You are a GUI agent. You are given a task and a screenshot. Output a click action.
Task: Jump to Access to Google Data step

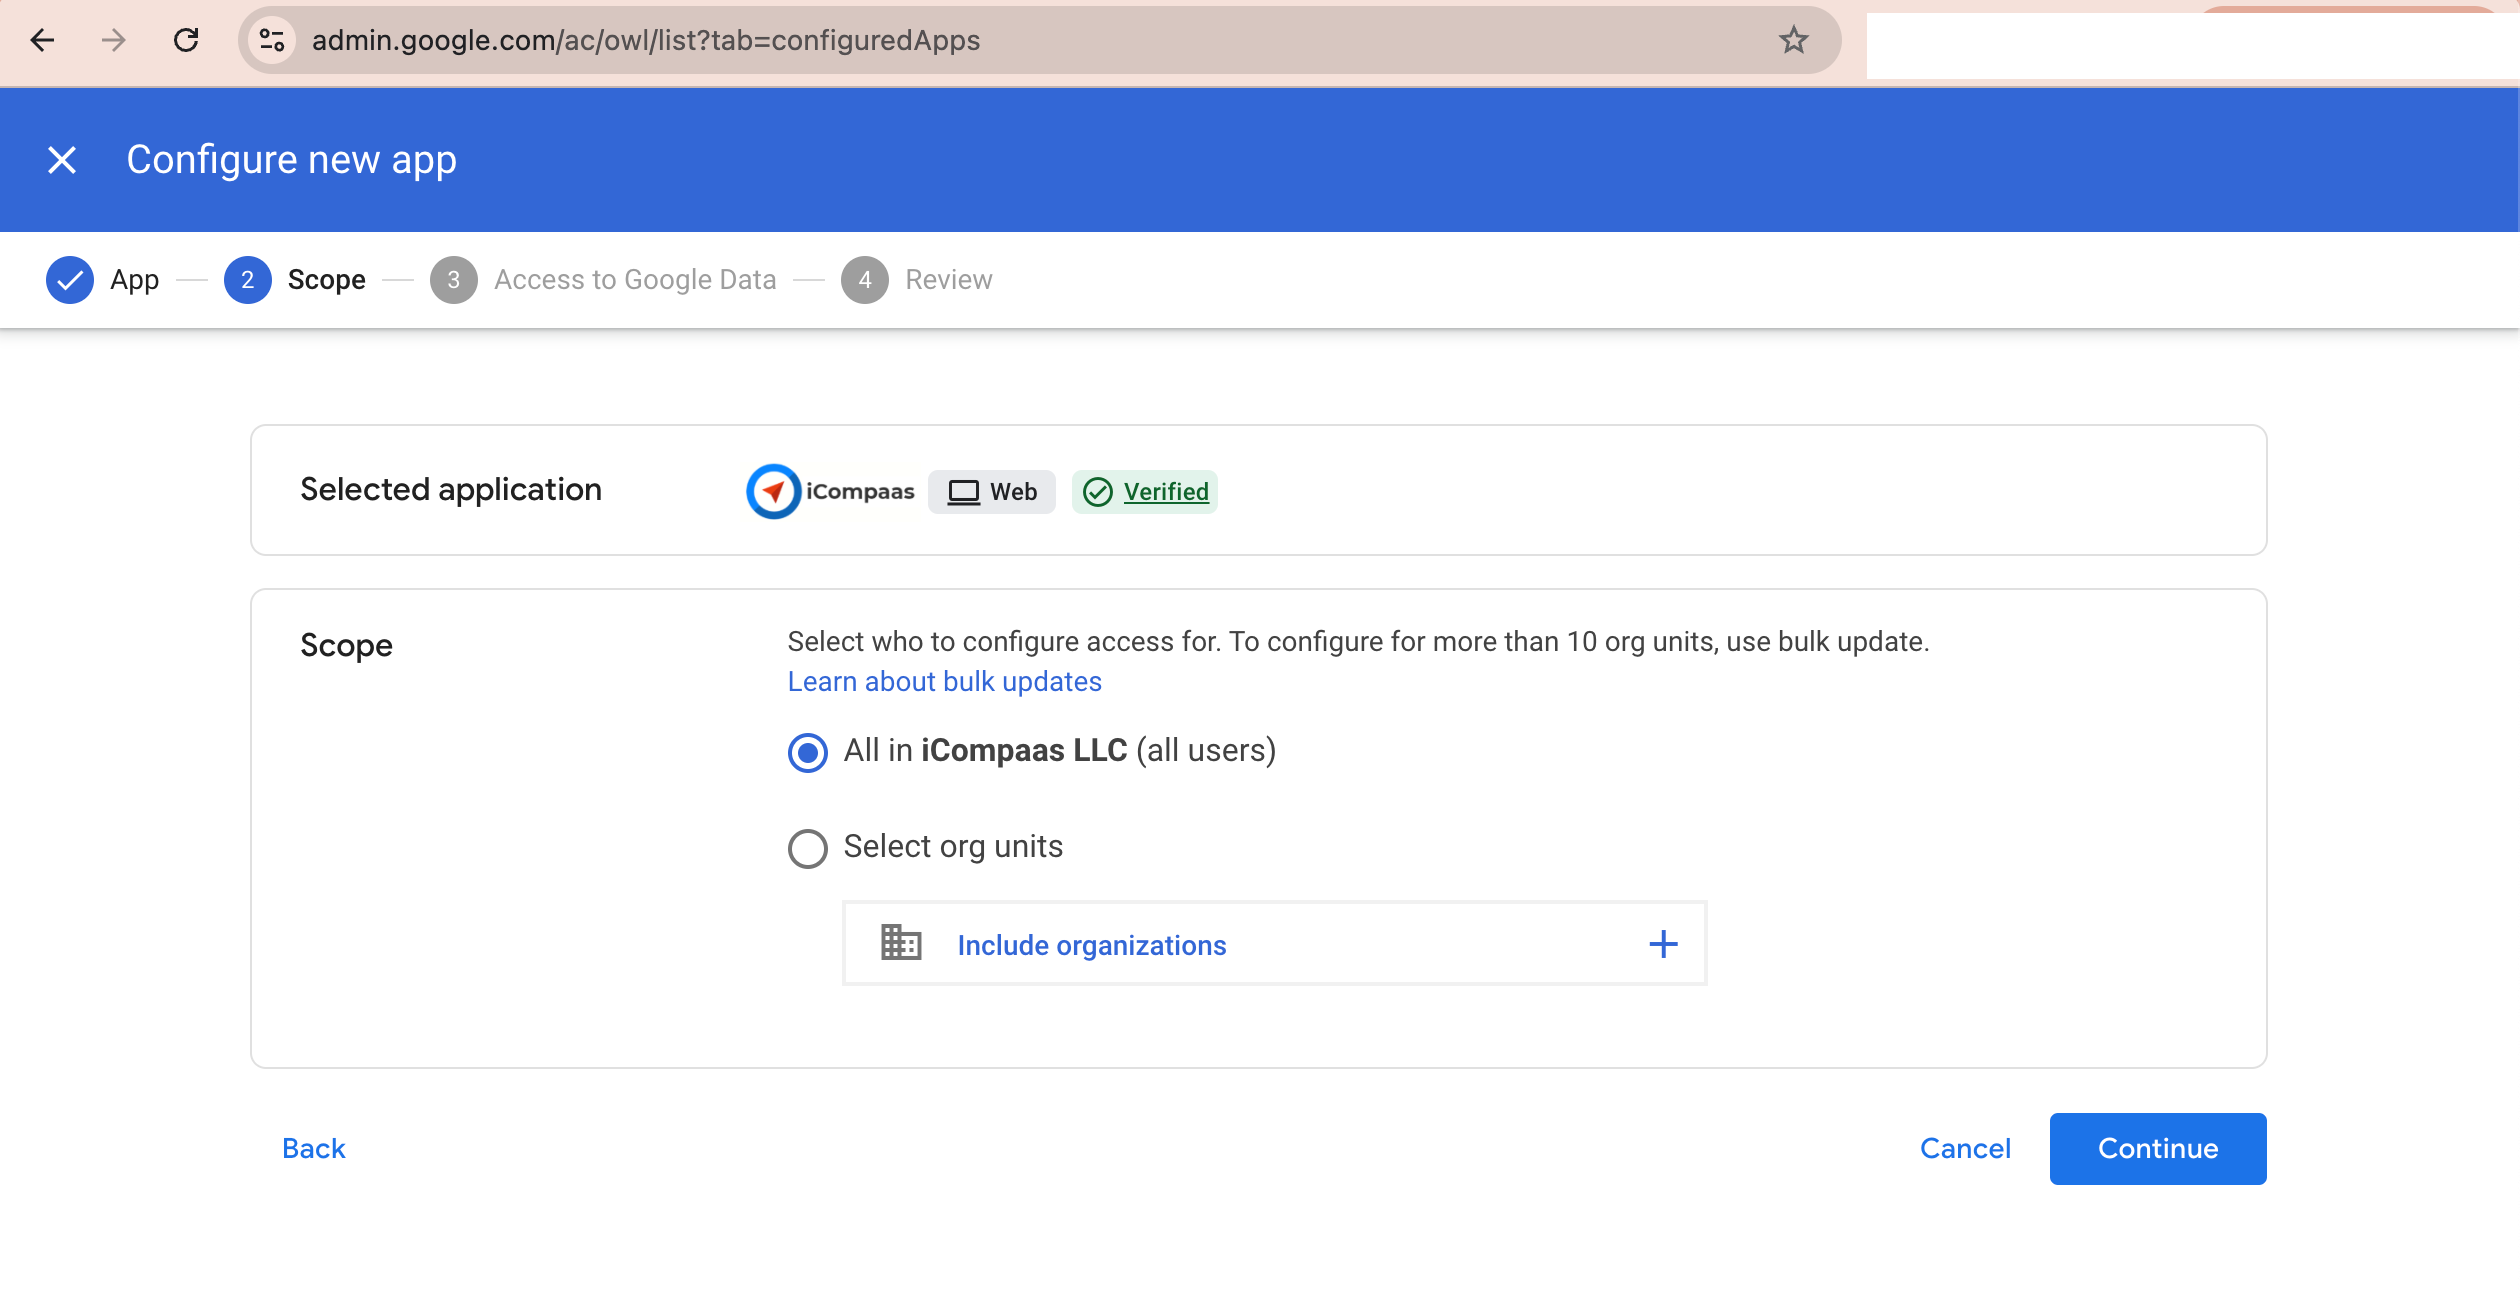tap(634, 280)
